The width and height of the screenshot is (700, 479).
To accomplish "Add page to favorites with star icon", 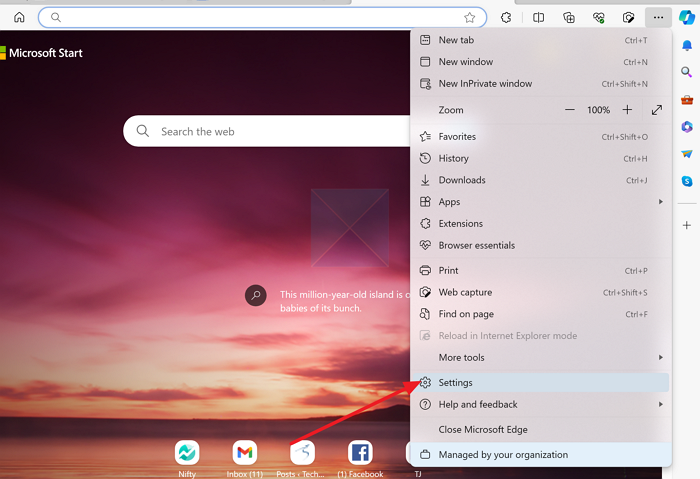I will [469, 17].
